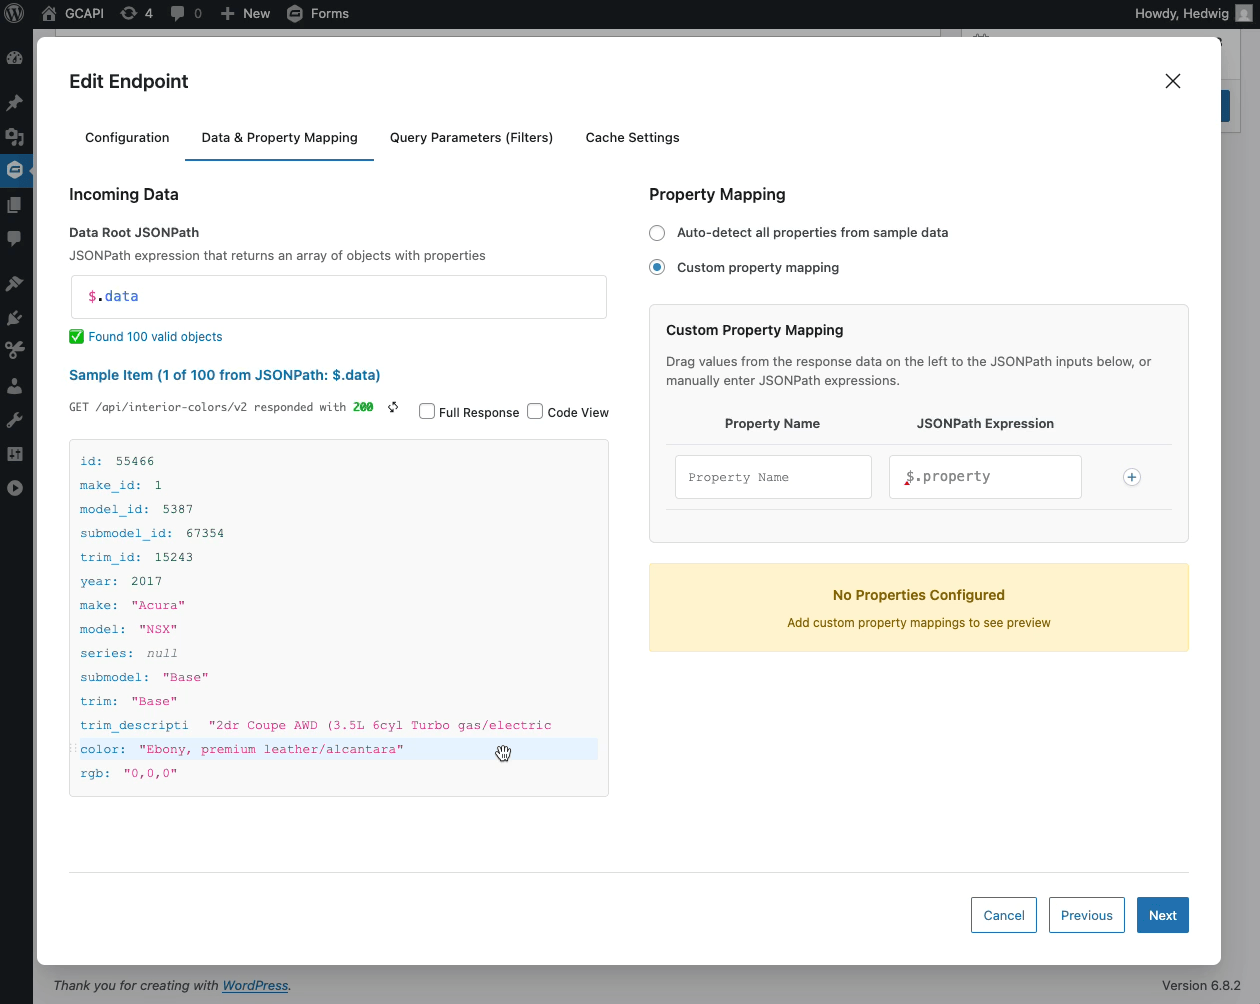Open the Dashboard sidebar icon
The width and height of the screenshot is (1260, 1004).
tap(15, 58)
